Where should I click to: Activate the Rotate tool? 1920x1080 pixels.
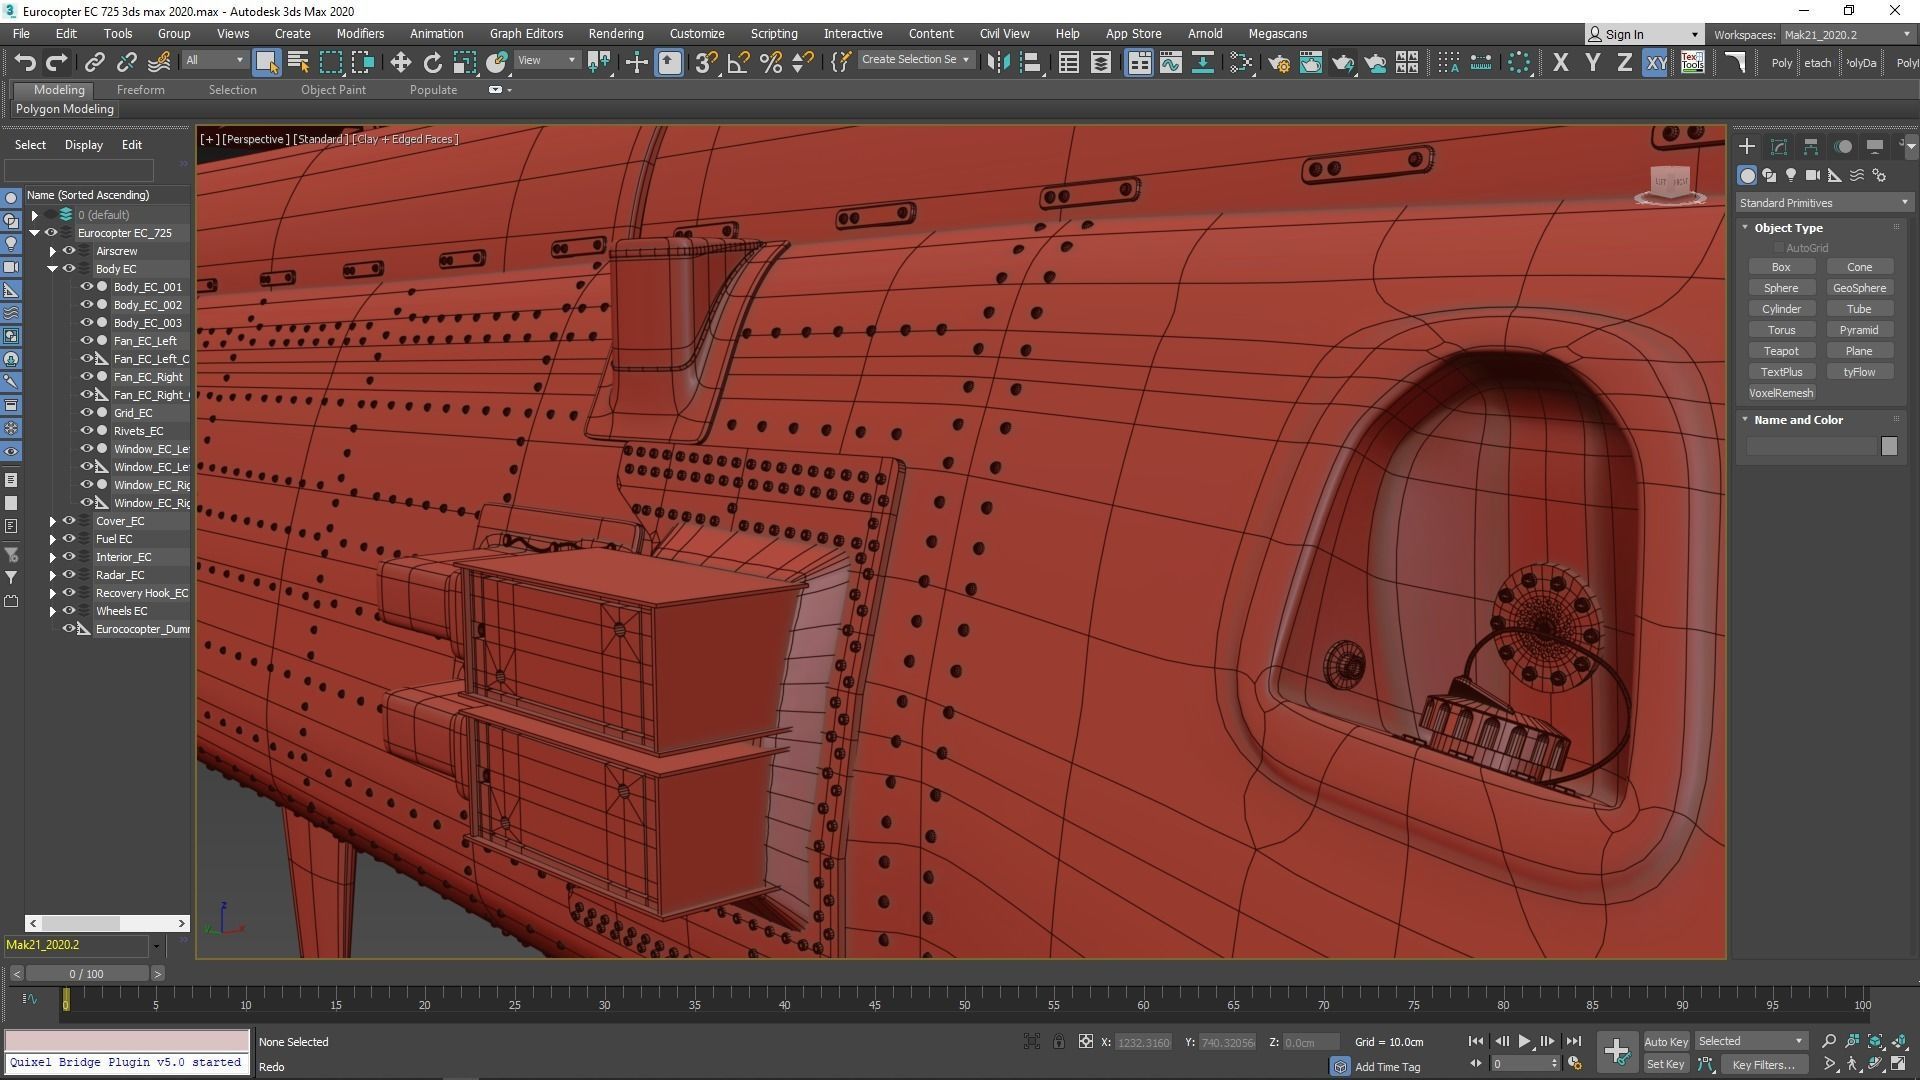click(x=432, y=63)
